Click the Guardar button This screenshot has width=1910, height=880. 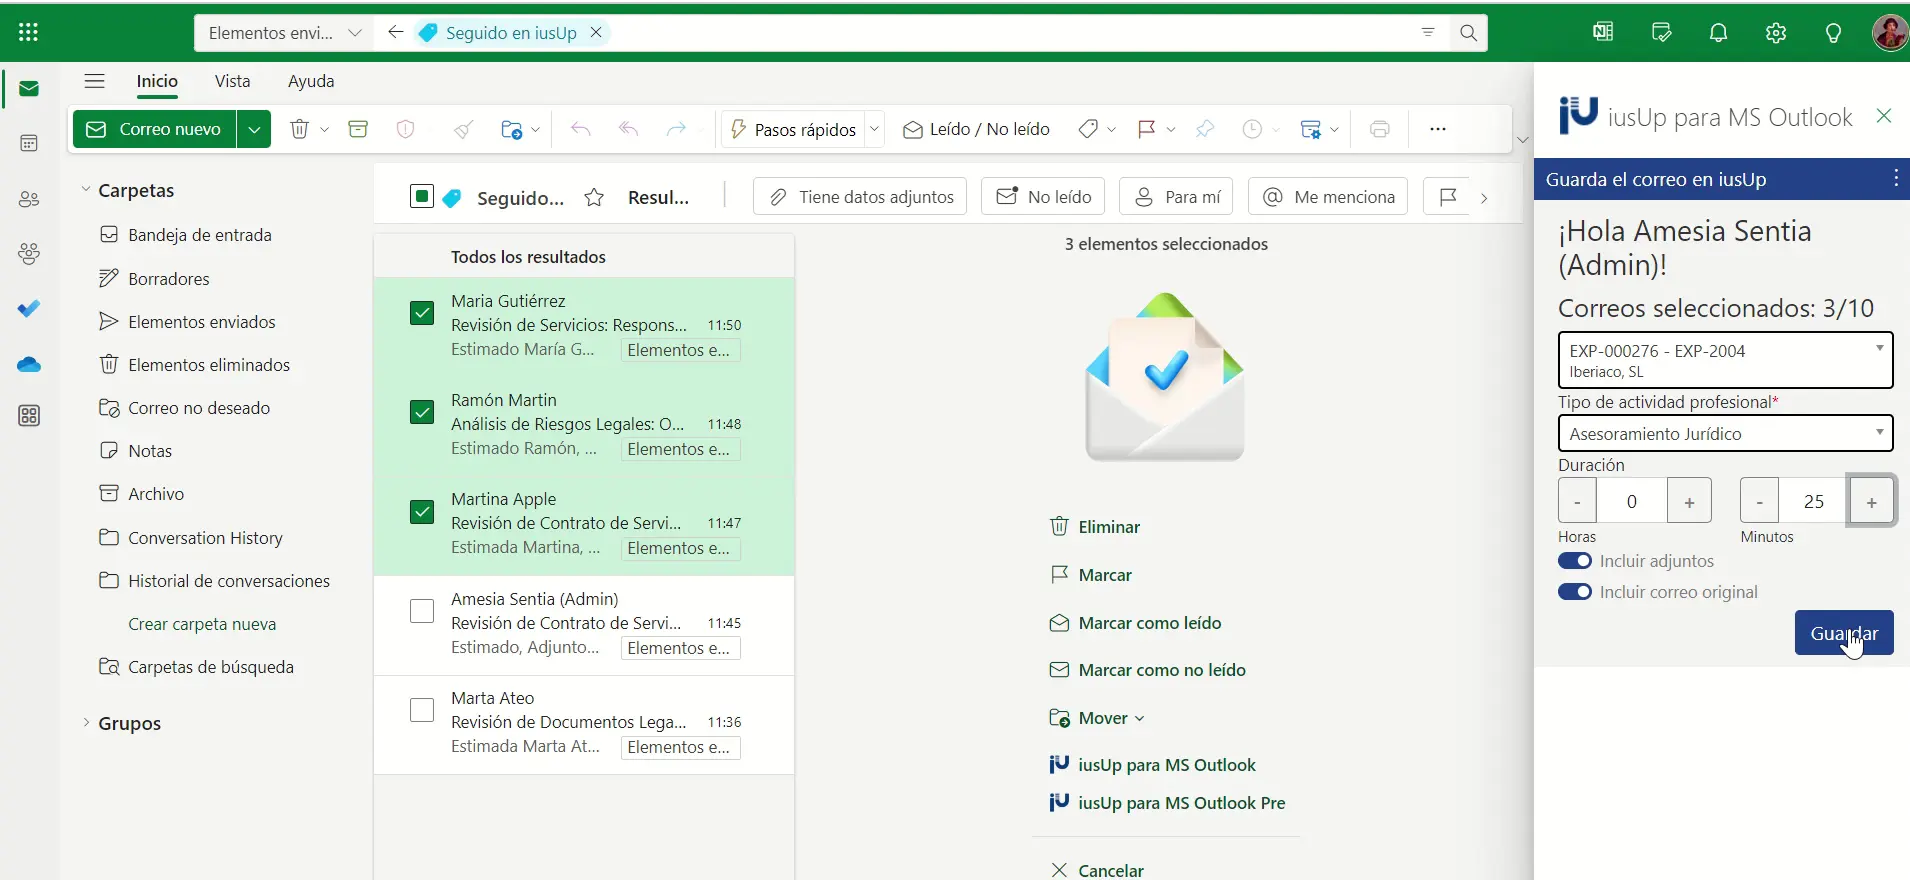pyautogui.click(x=1843, y=633)
